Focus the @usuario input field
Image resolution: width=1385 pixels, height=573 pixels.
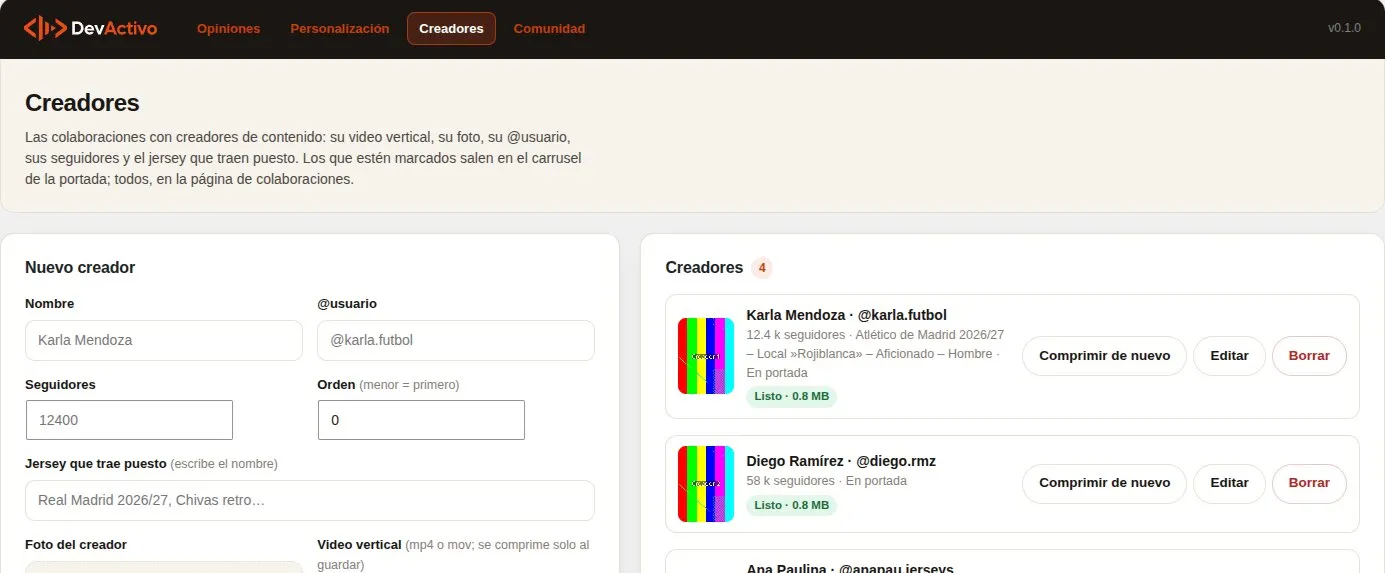[456, 340]
